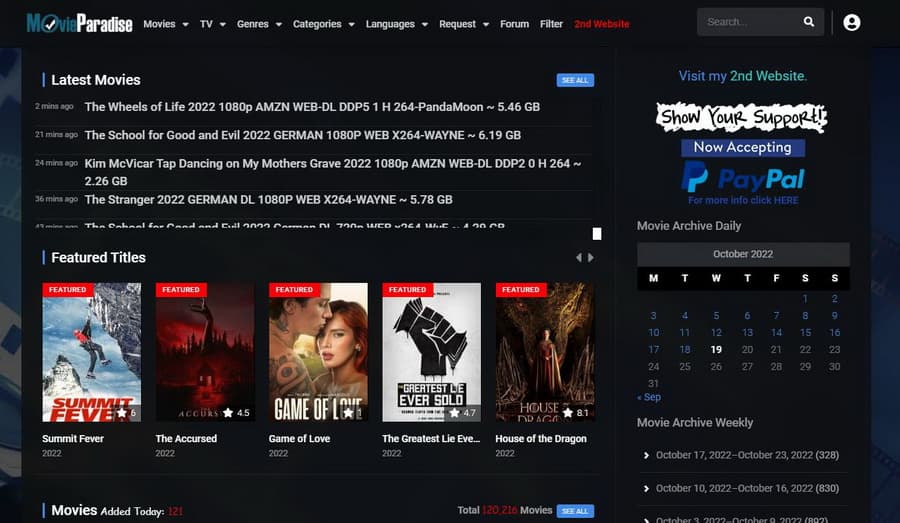Expand the Genres dropdown menu

click(259, 24)
